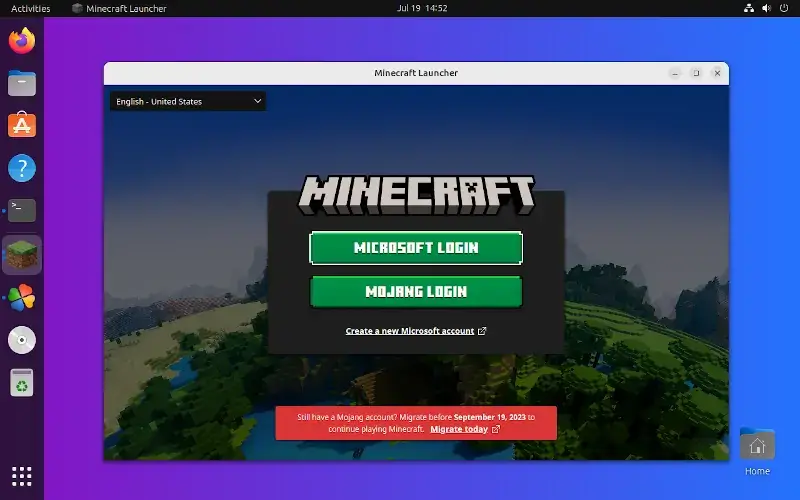Open the power menu icon

pyautogui.click(x=784, y=8)
